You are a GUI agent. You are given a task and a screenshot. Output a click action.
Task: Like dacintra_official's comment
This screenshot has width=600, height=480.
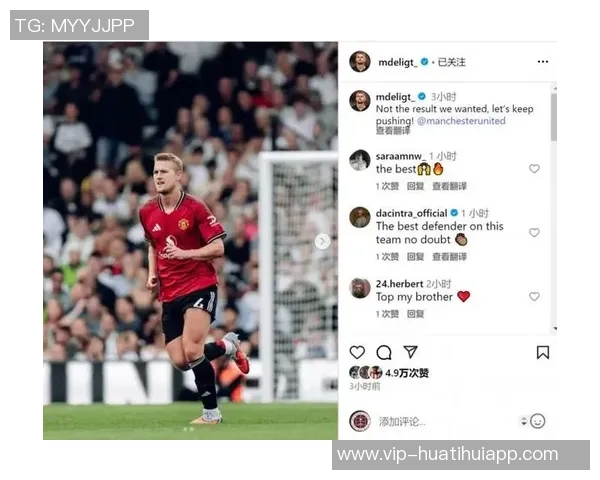click(534, 232)
